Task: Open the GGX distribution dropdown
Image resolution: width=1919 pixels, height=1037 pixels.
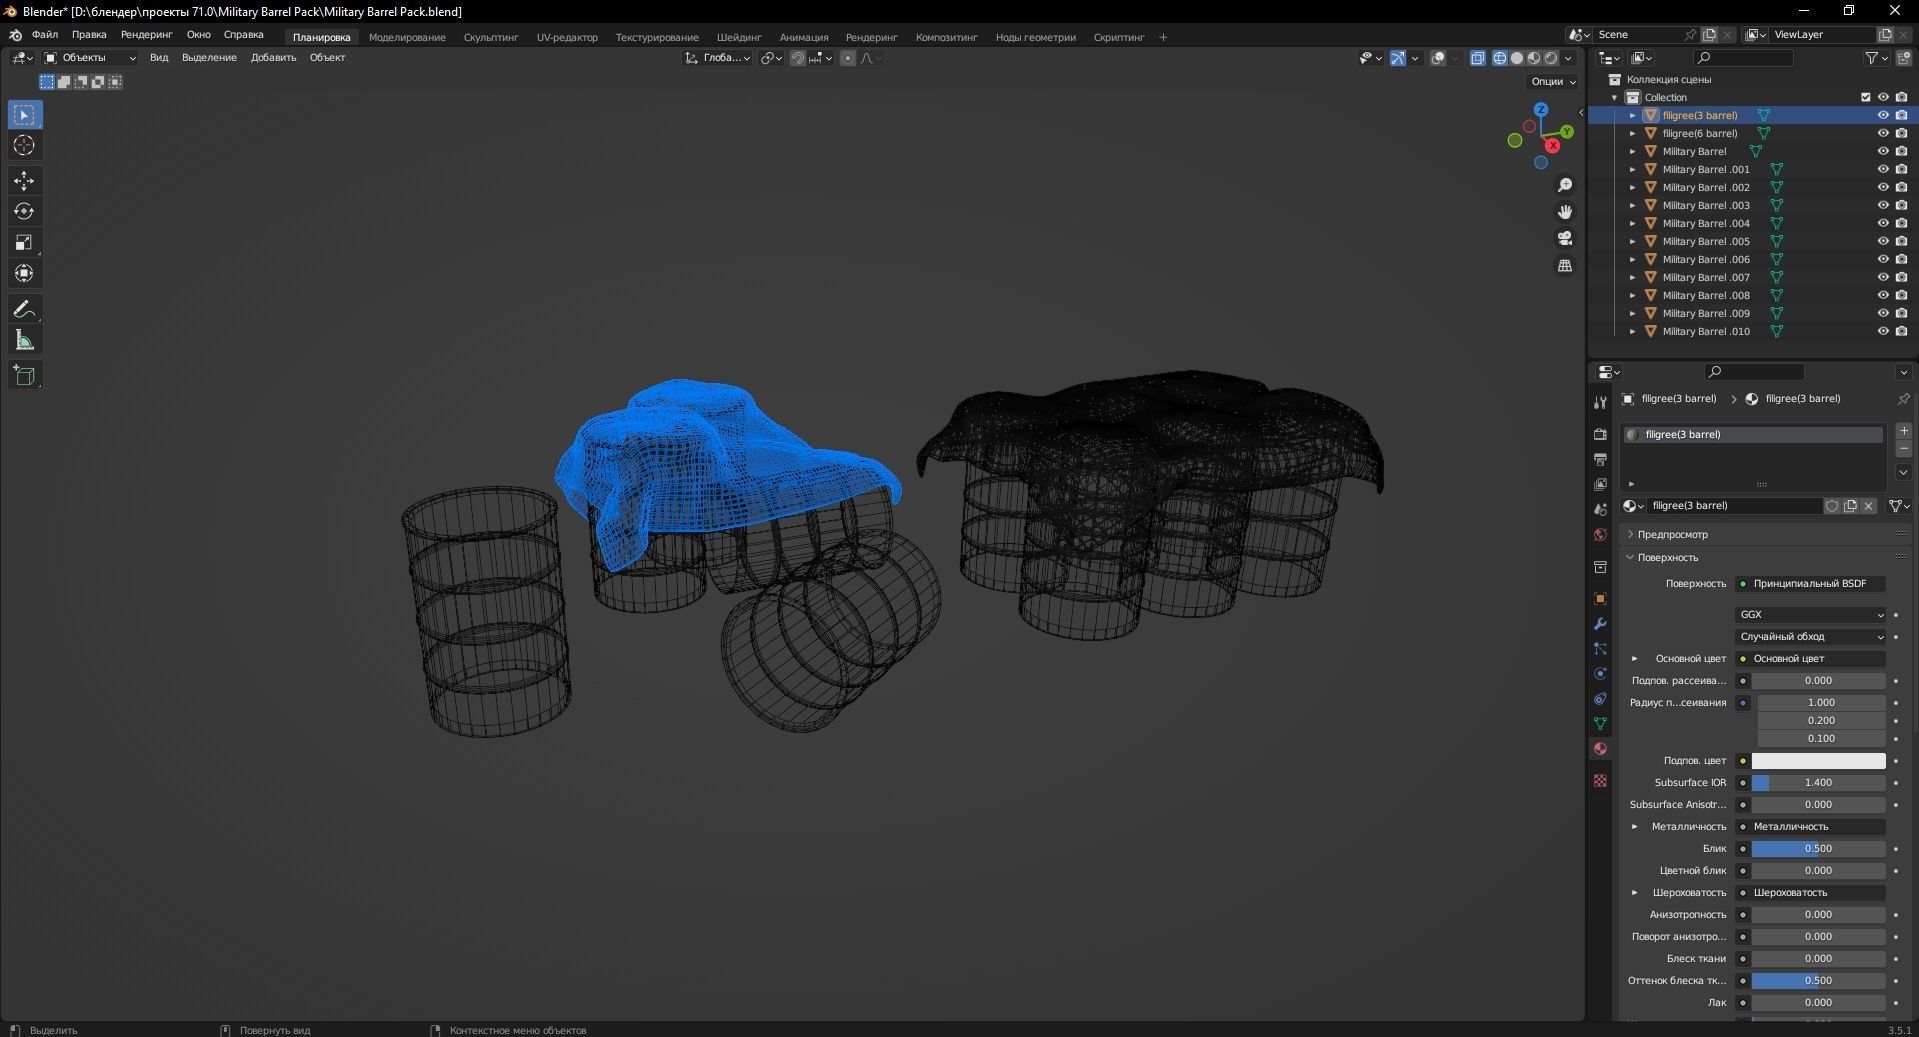Action: pyautogui.click(x=1810, y=615)
